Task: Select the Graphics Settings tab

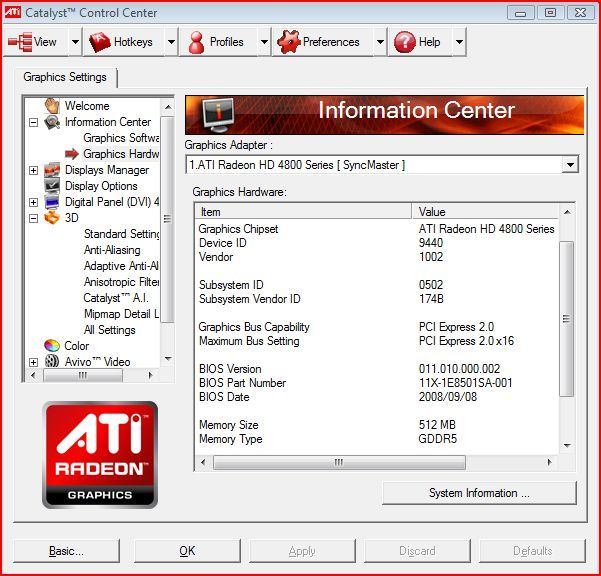Action: click(x=65, y=77)
